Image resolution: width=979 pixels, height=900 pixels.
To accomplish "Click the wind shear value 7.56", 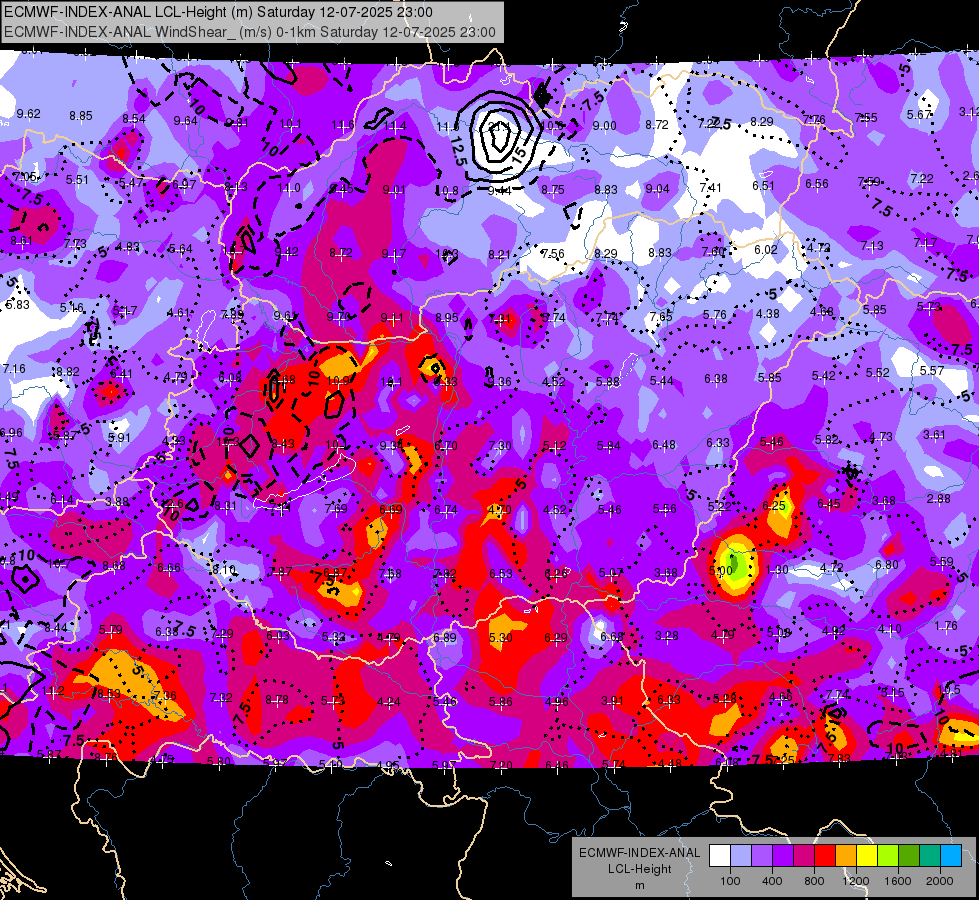I will point(553,254).
